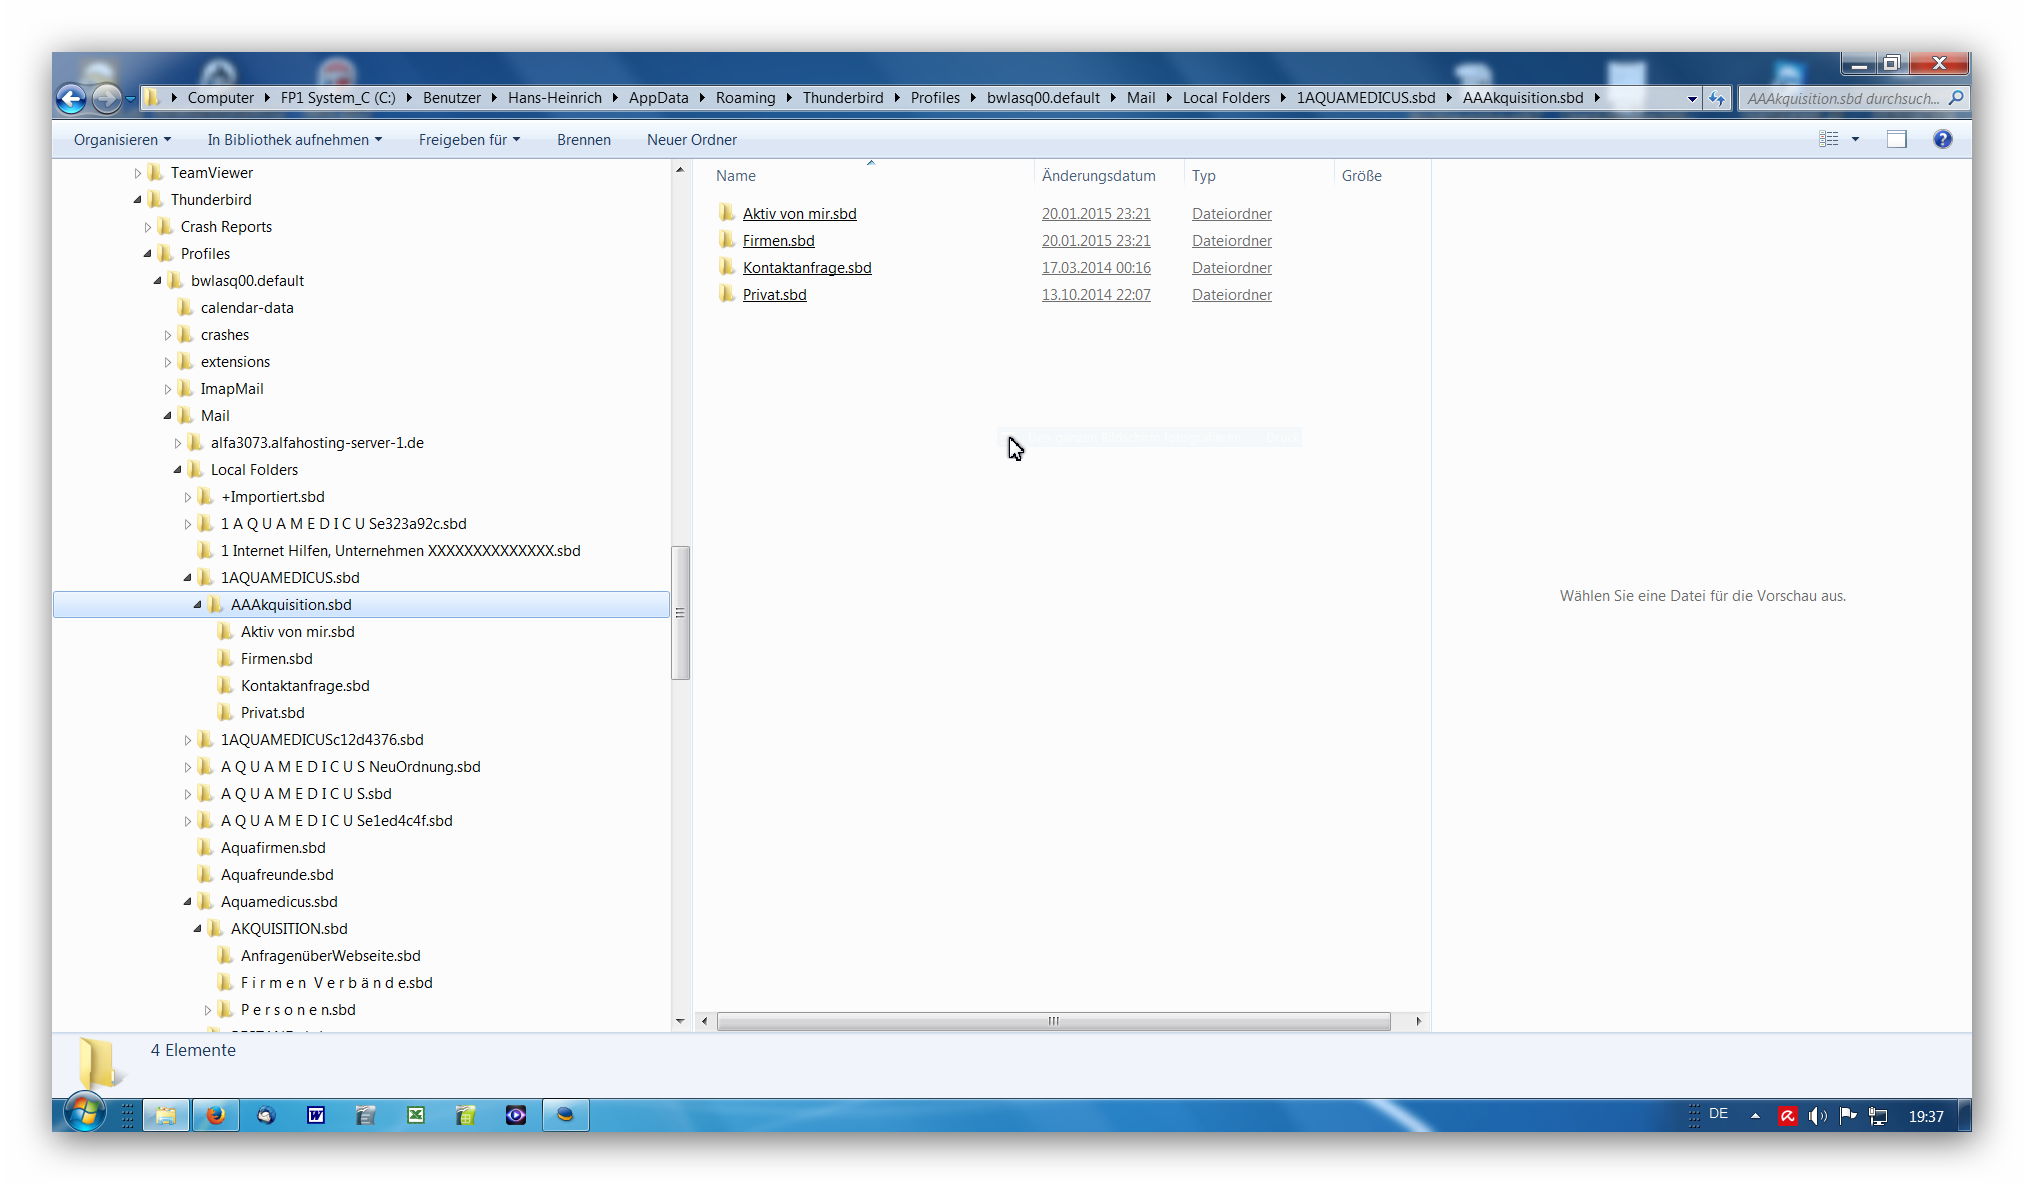
Task: Open Help with the question mark icon
Action: point(1942,139)
